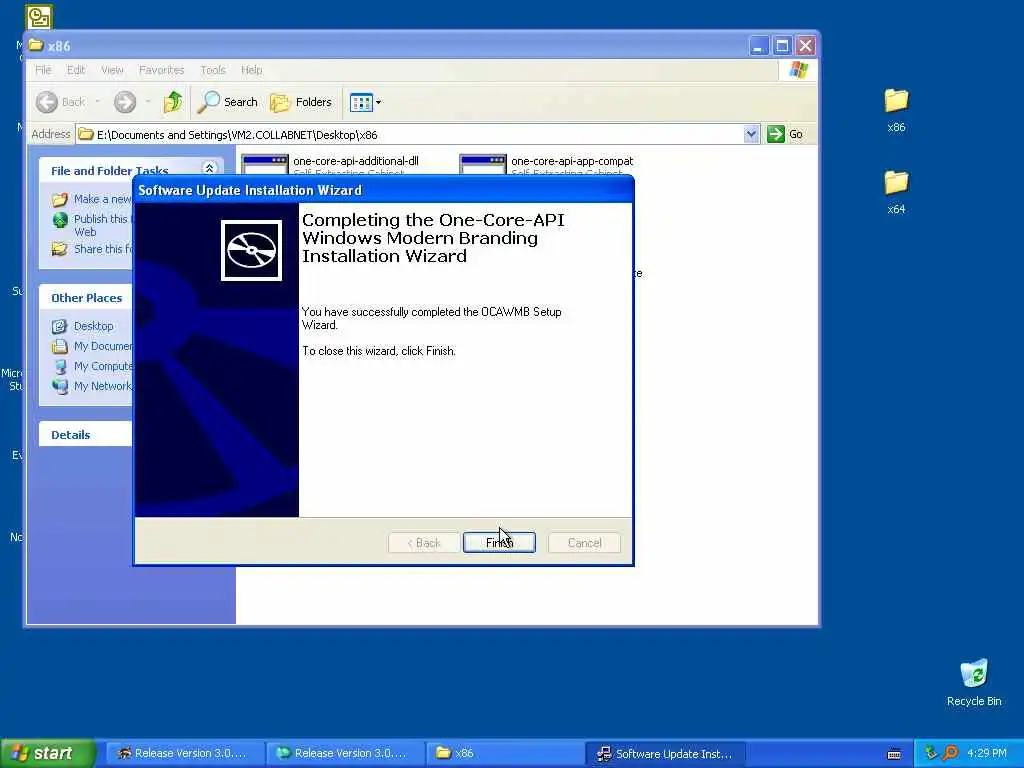Viewport: 1024px width, 768px height.
Task: Click the on-screen keyboard tray icon
Action: (894, 754)
